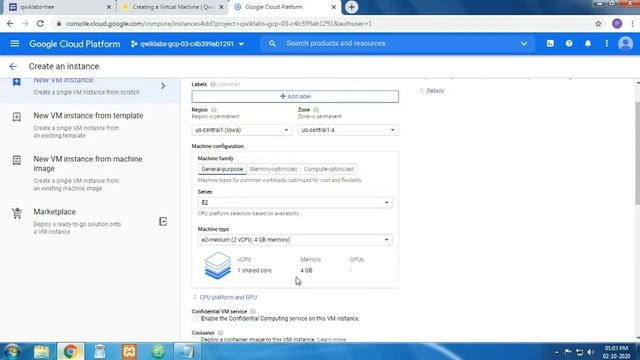Open the Machine type e2-medium dropdown
This screenshot has height=360, width=640.
(x=295, y=240)
